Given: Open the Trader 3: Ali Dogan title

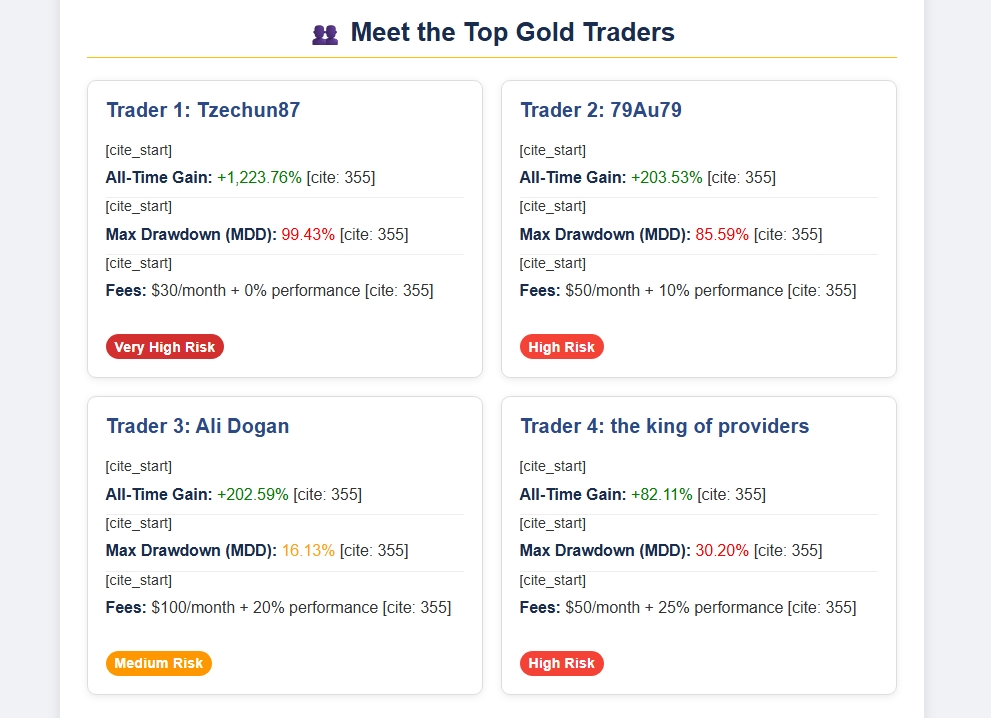Looking at the screenshot, I should point(198,426).
